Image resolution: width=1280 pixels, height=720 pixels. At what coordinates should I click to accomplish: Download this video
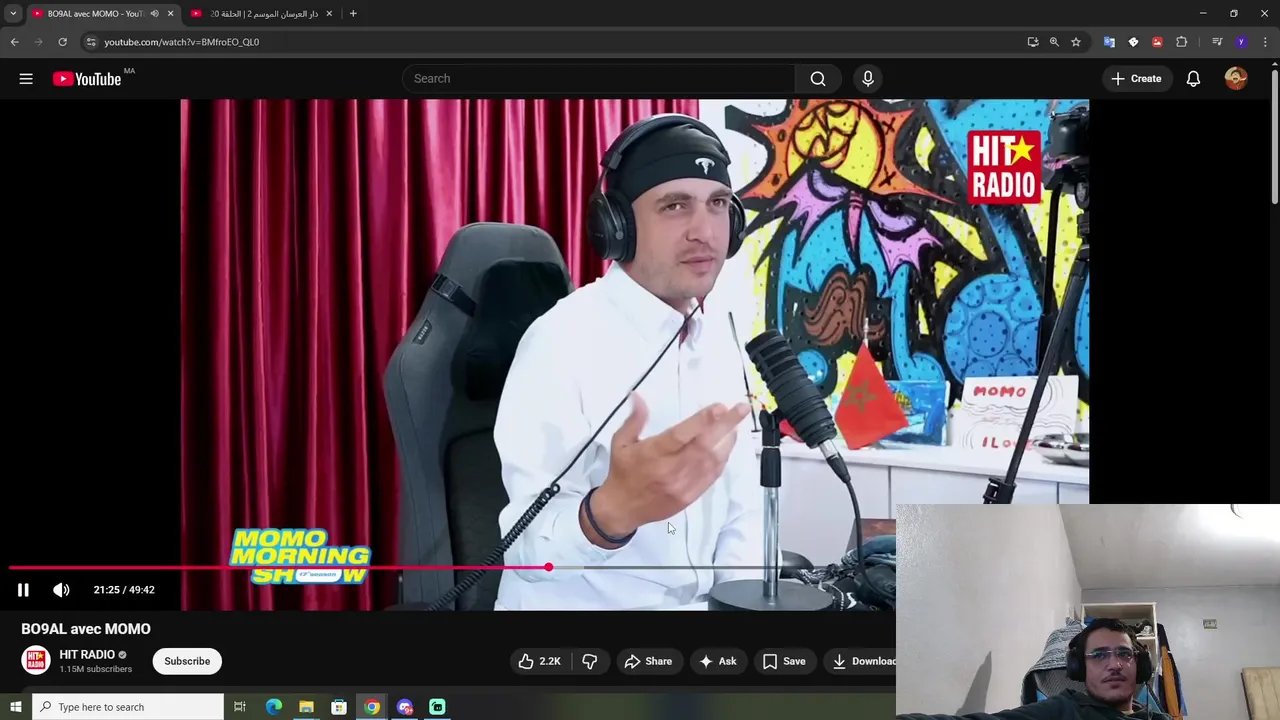point(862,661)
